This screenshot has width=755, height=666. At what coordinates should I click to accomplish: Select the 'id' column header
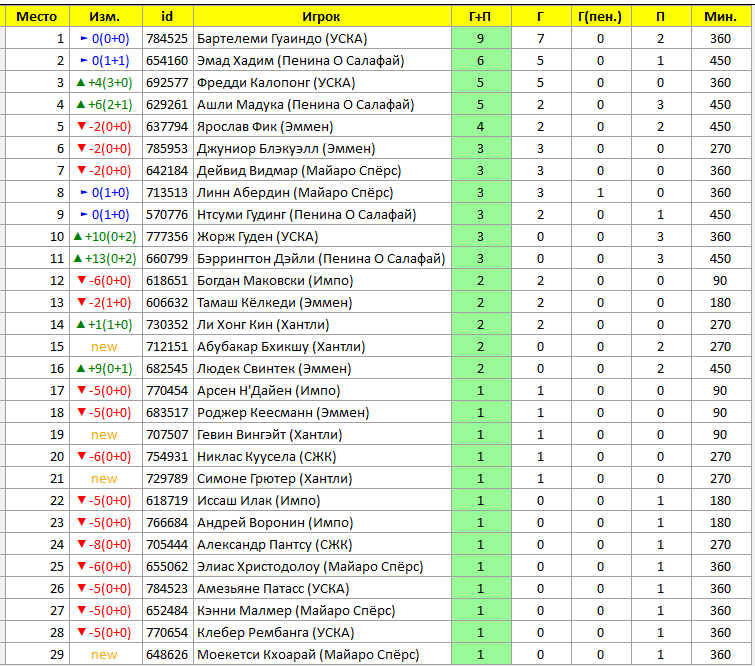[168, 16]
